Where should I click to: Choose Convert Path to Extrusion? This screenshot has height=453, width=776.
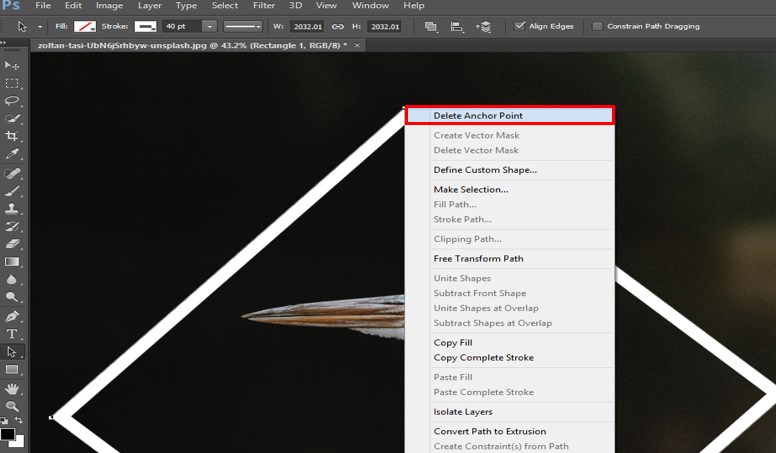click(510, 431)
